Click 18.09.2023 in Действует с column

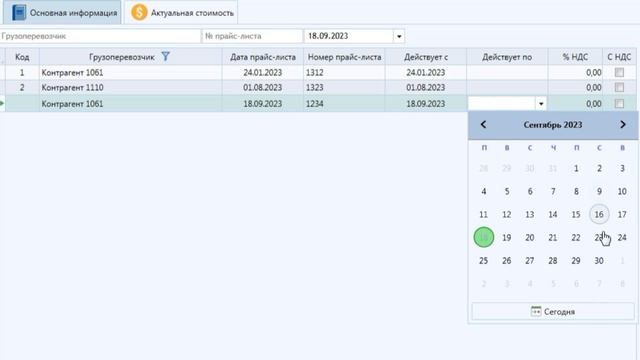click(x=426, y=104)
